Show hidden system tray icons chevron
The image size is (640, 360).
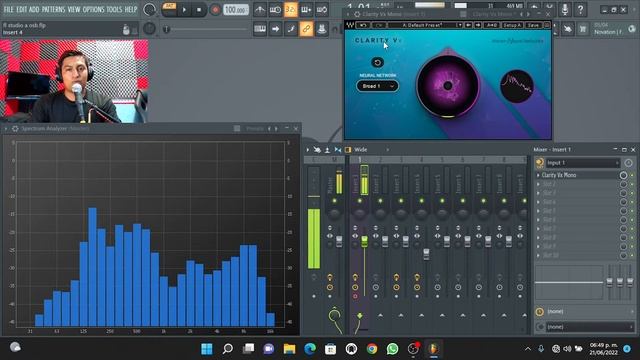[x=528, y=349]
